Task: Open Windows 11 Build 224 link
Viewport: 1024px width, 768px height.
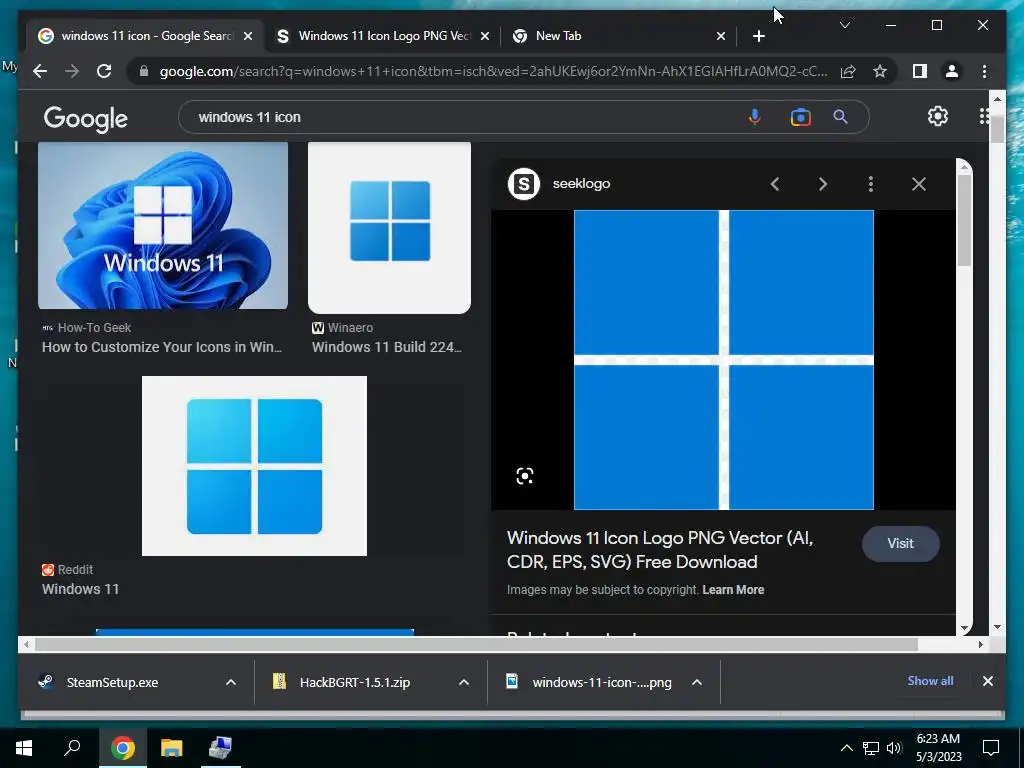Action: click(387, 347)
